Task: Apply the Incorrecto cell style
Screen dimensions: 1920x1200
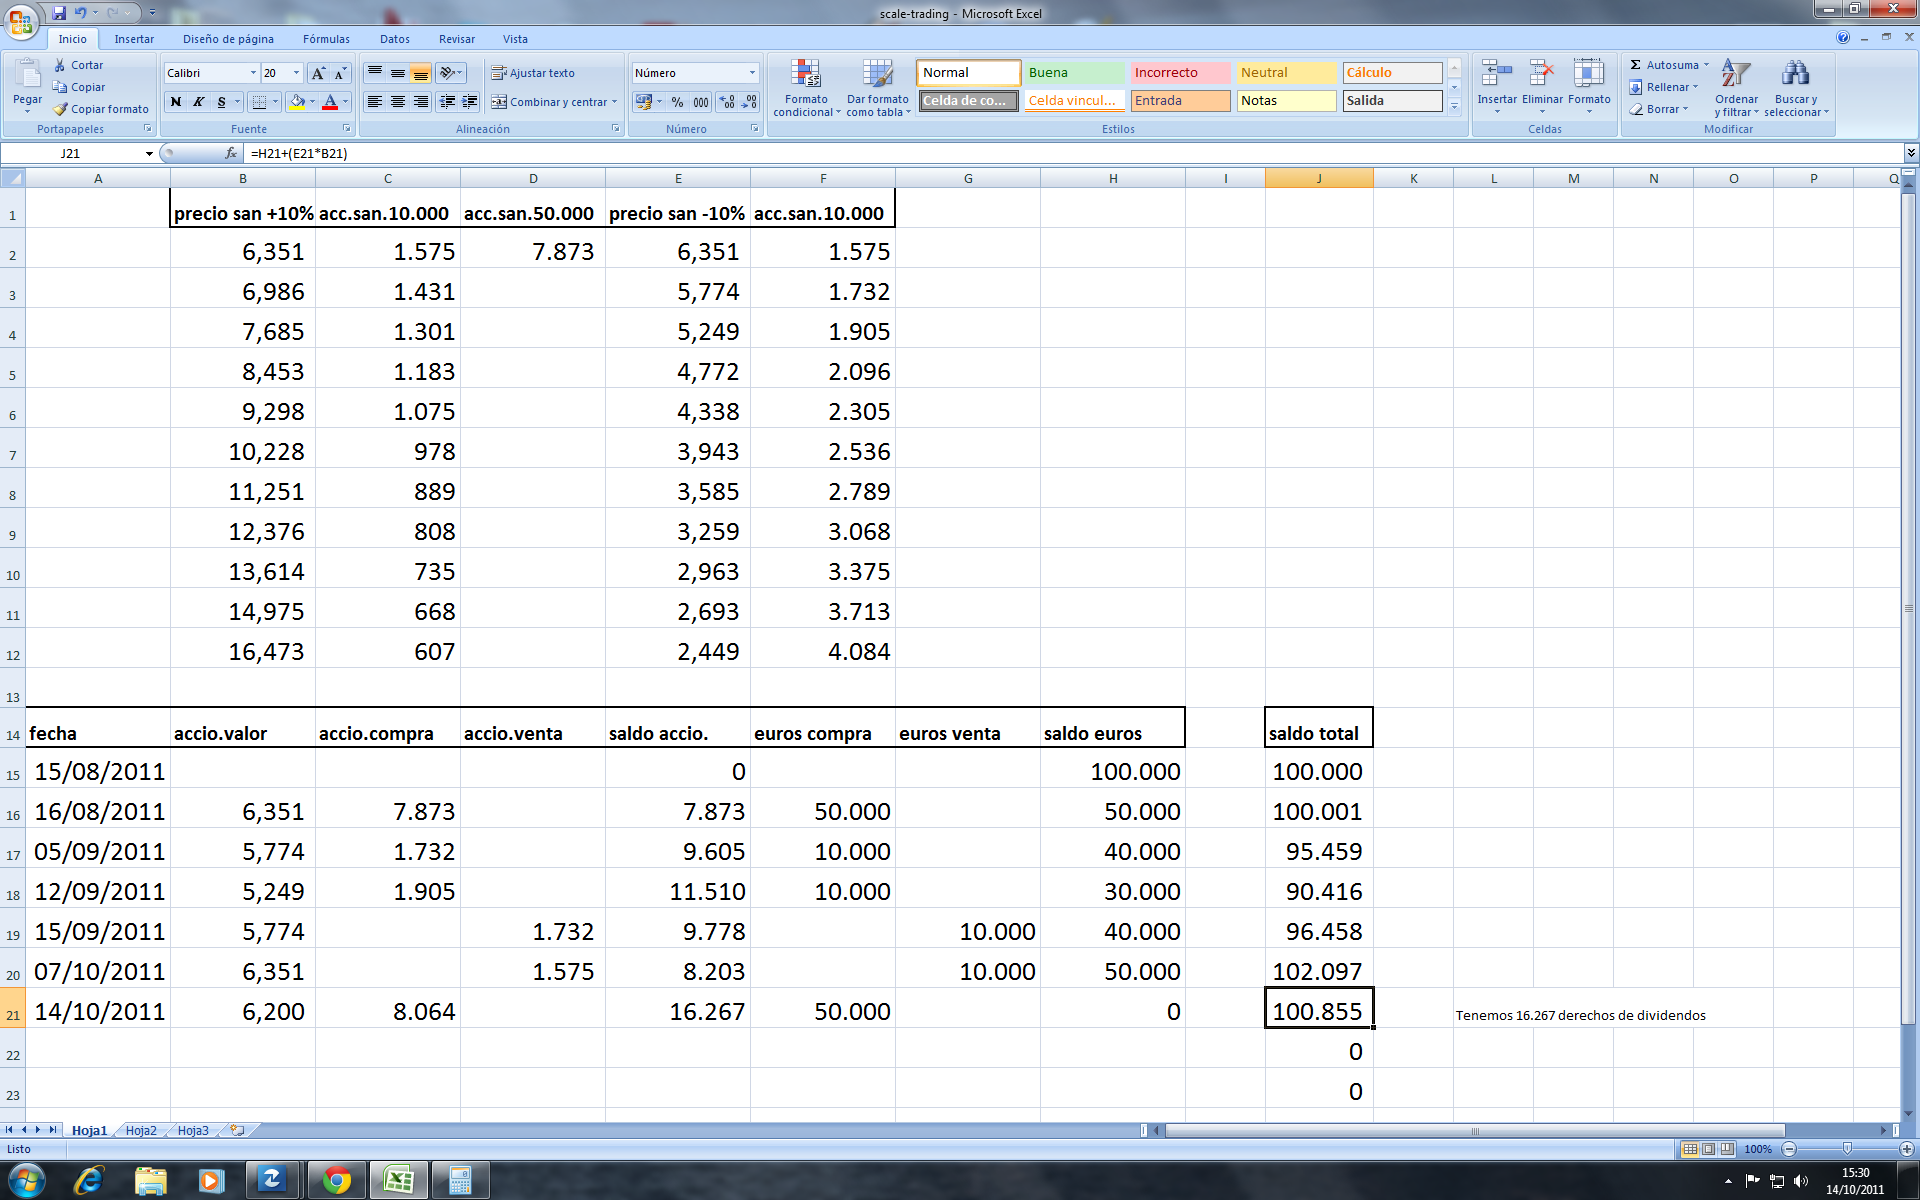Action: 1180,73
